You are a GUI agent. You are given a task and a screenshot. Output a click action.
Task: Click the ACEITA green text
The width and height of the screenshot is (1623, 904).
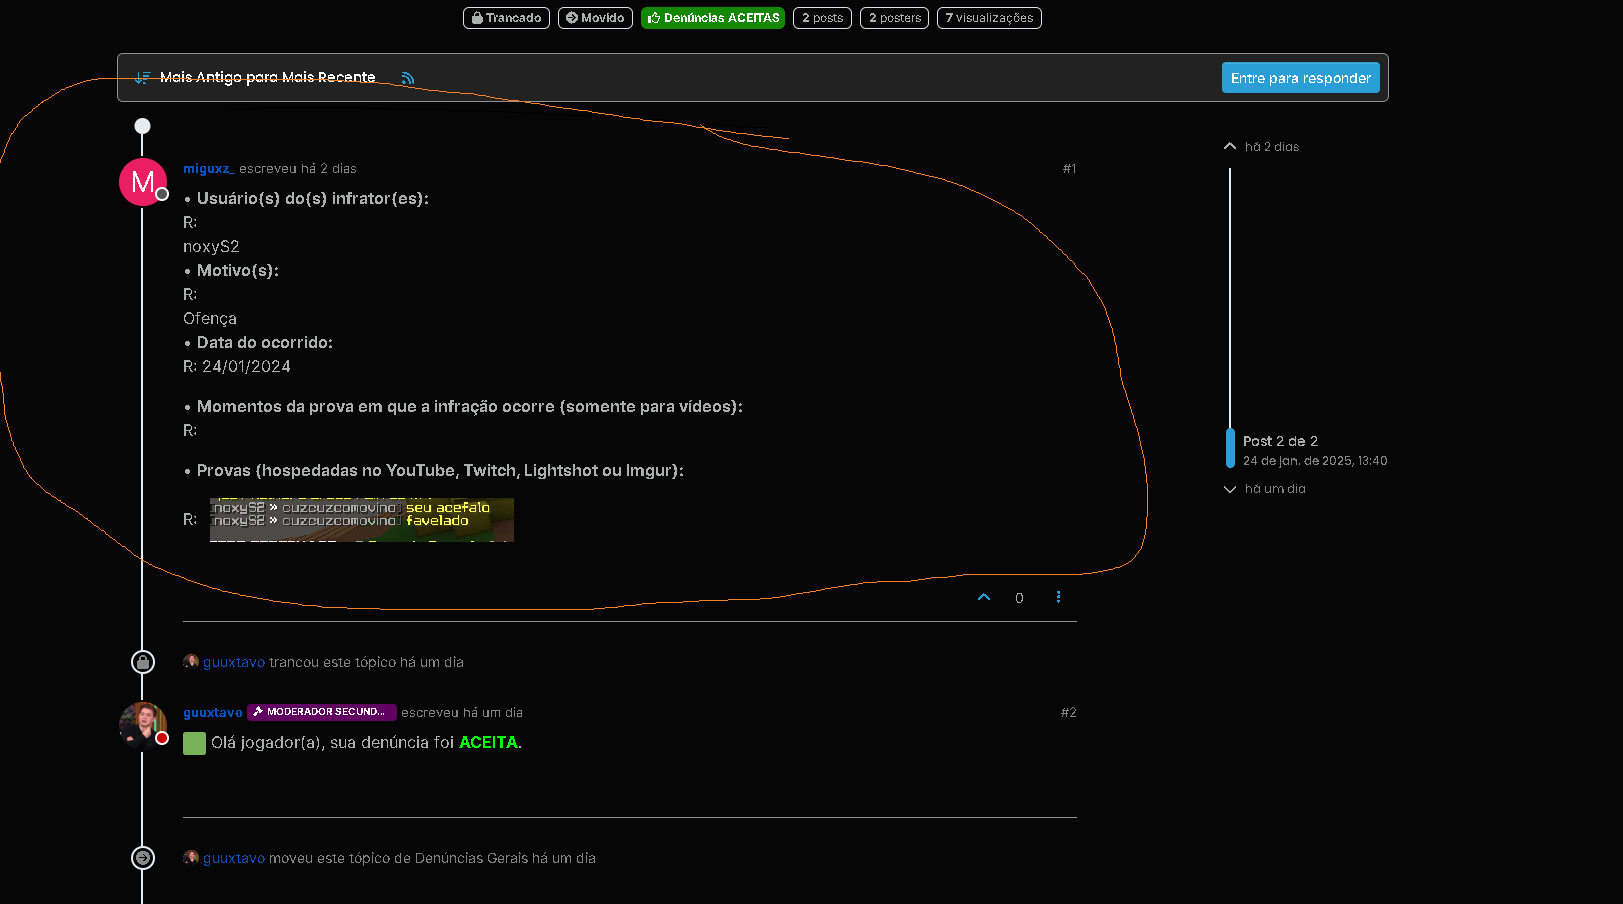tap(488, 742)
